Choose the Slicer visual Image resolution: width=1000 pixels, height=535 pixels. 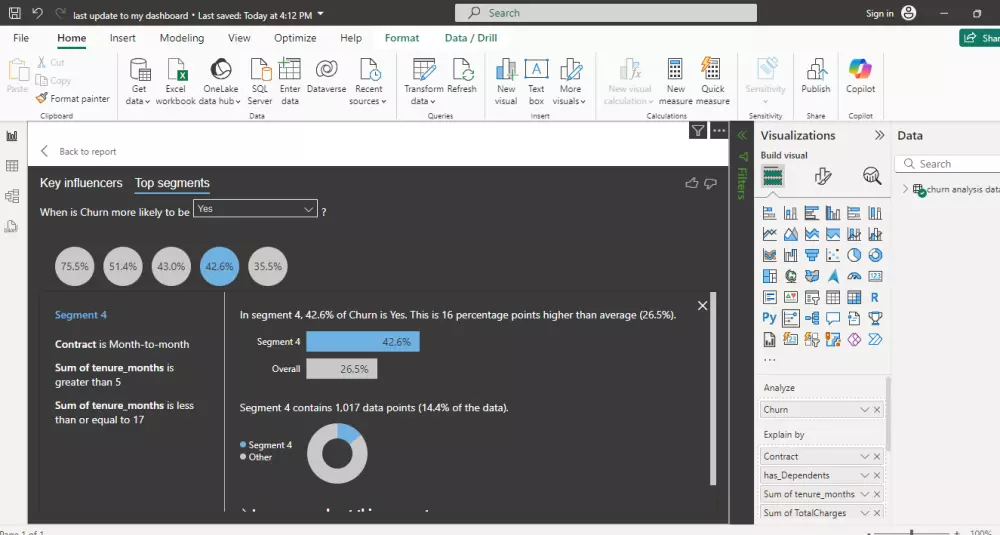click(812, 297)
